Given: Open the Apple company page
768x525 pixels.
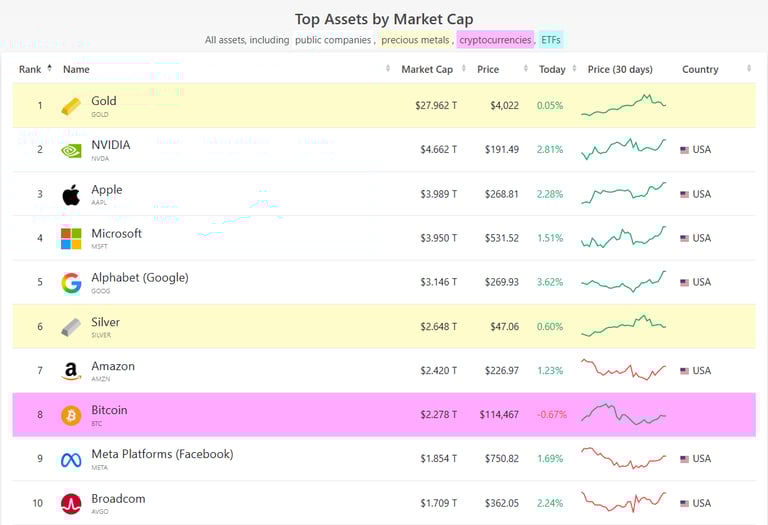Looking at the screenshot, I should [107, 190].
